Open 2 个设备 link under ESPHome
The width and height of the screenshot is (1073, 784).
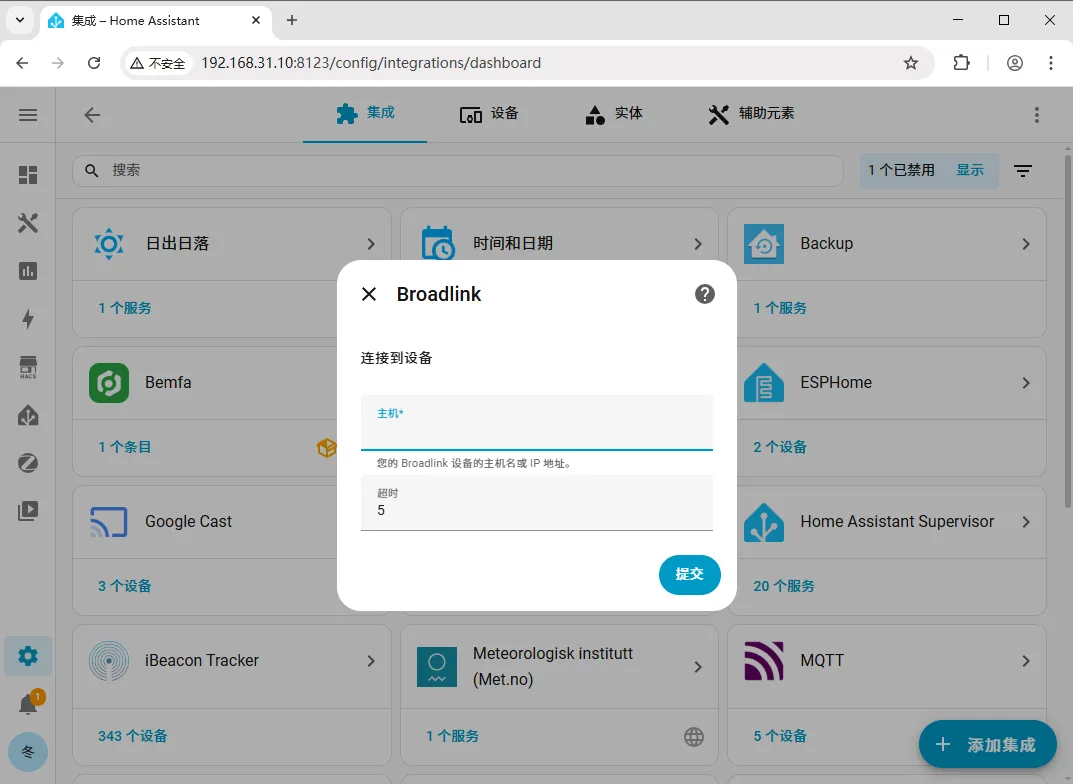click(780, 447)
